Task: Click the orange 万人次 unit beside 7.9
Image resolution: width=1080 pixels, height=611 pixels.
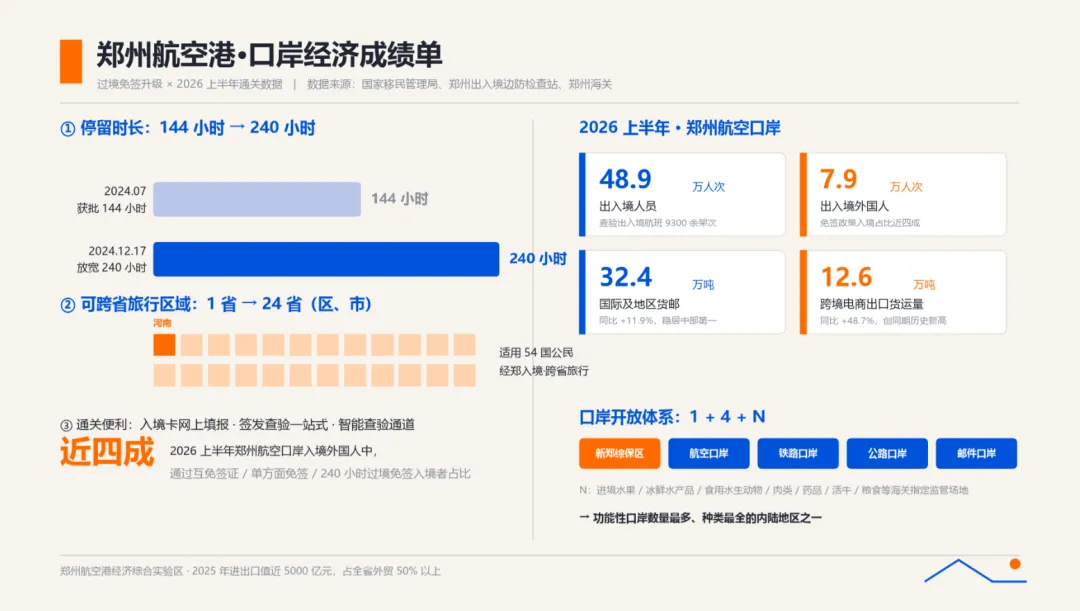Action: 906,187
